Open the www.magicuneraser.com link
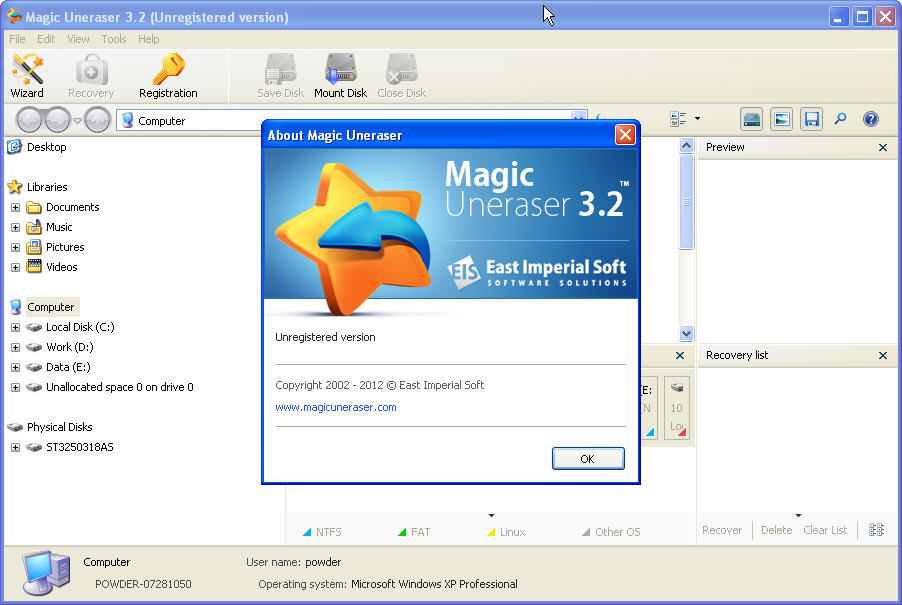This screenshot has height=605, width=902. tap(334, 407)
